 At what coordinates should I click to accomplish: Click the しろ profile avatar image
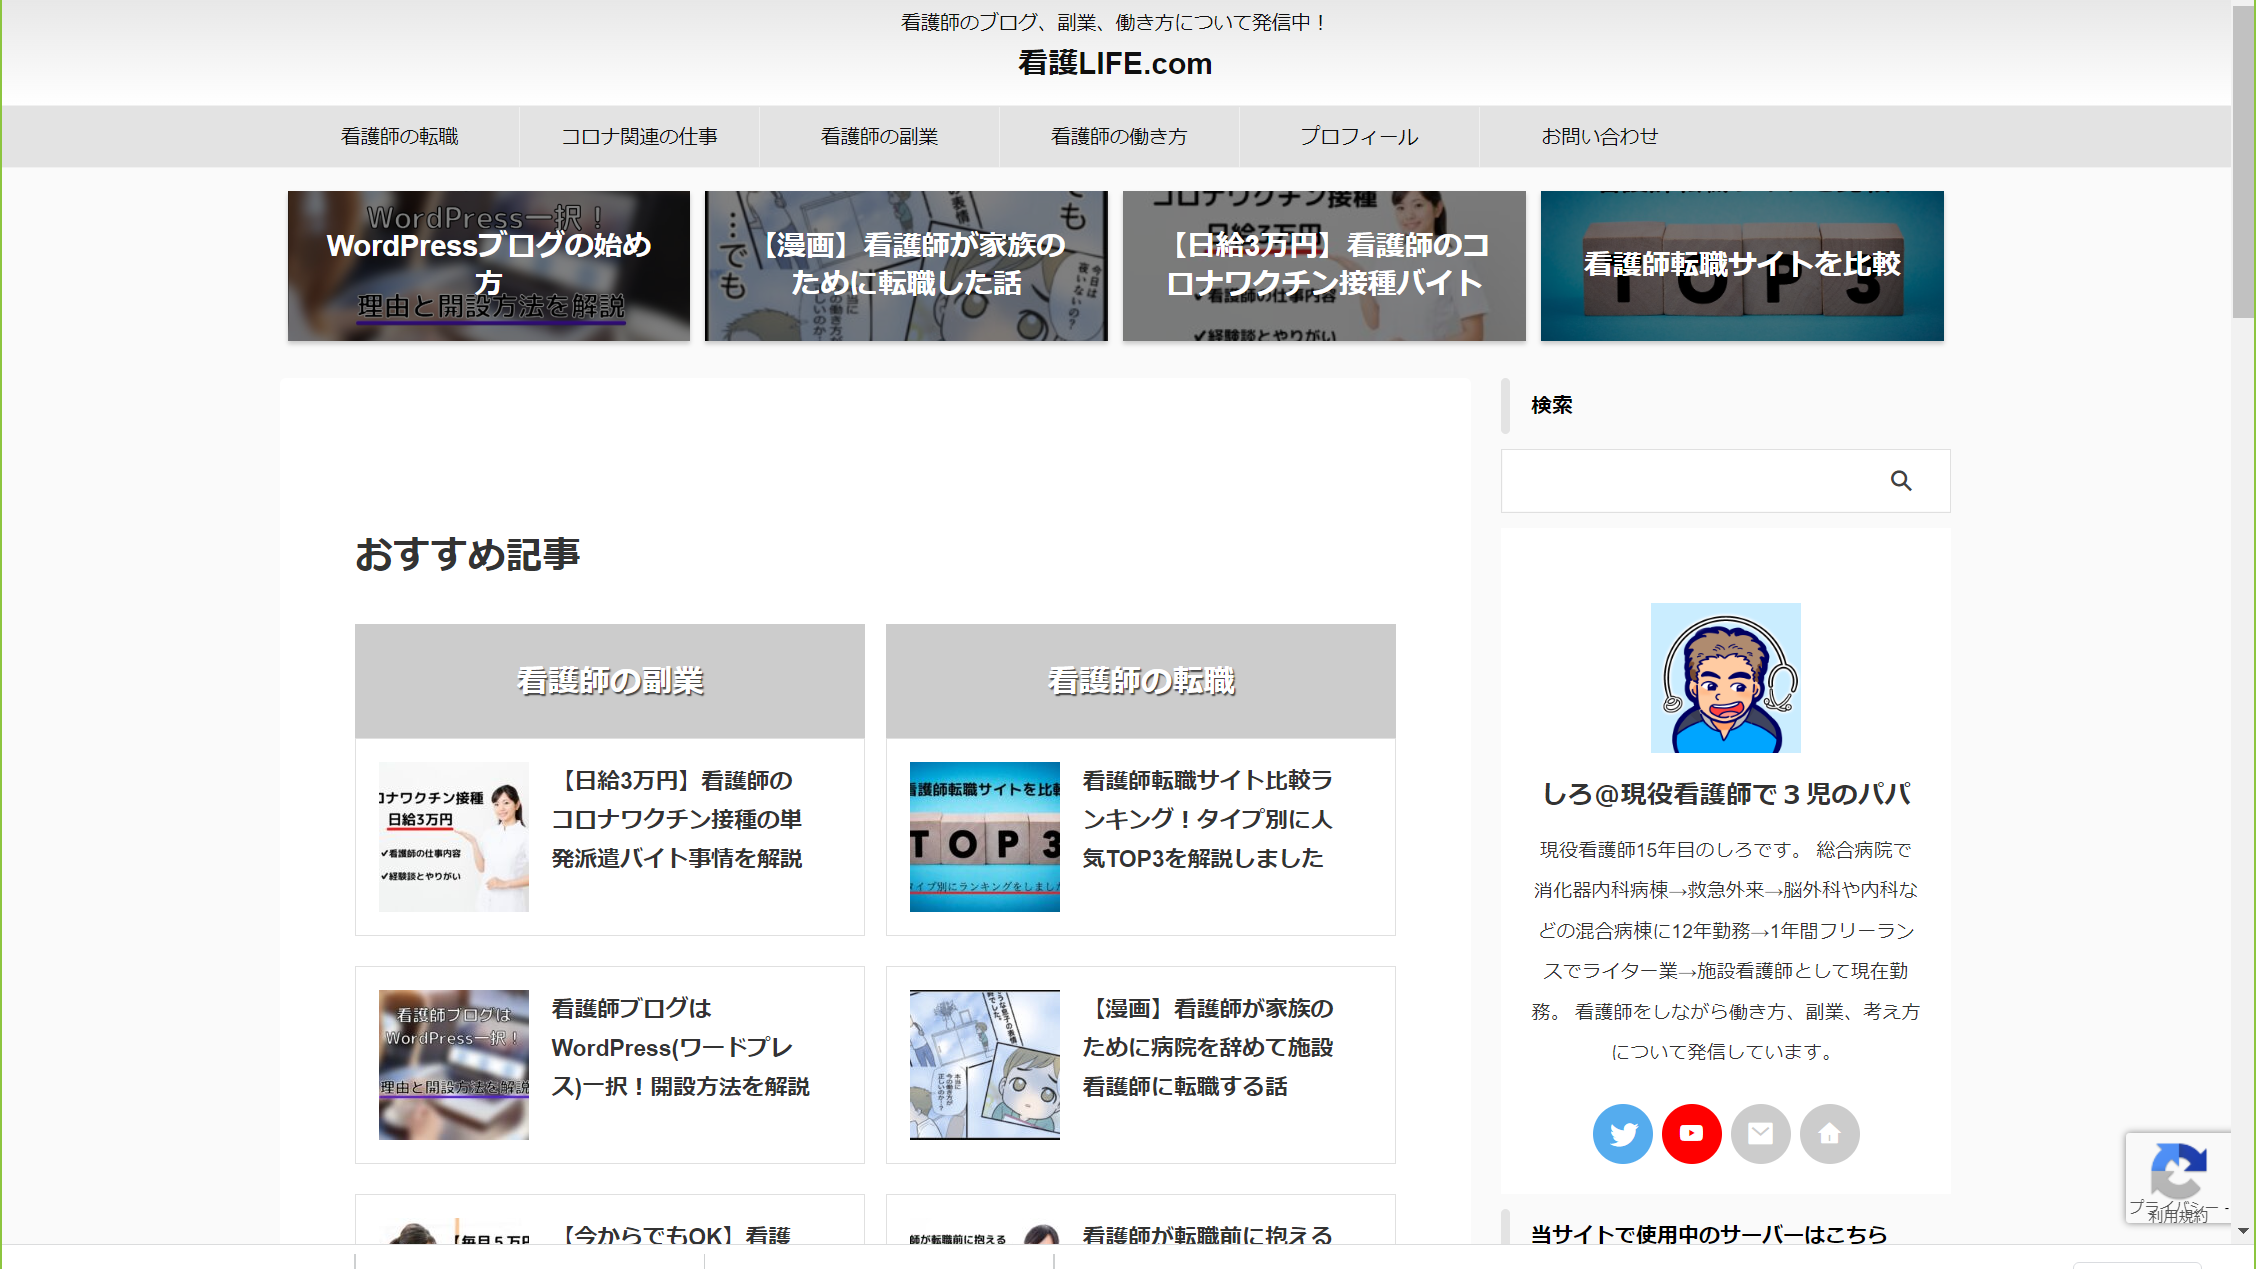pyautogui.click(x=1726, y=678)
